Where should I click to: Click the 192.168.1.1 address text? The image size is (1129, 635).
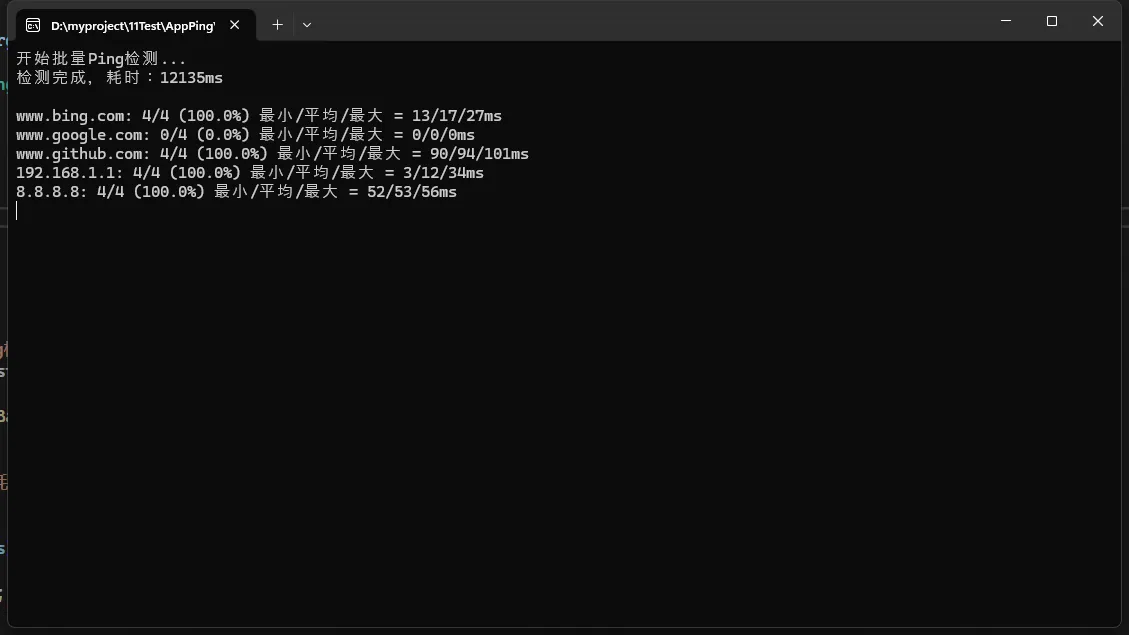tap(64, 173)
